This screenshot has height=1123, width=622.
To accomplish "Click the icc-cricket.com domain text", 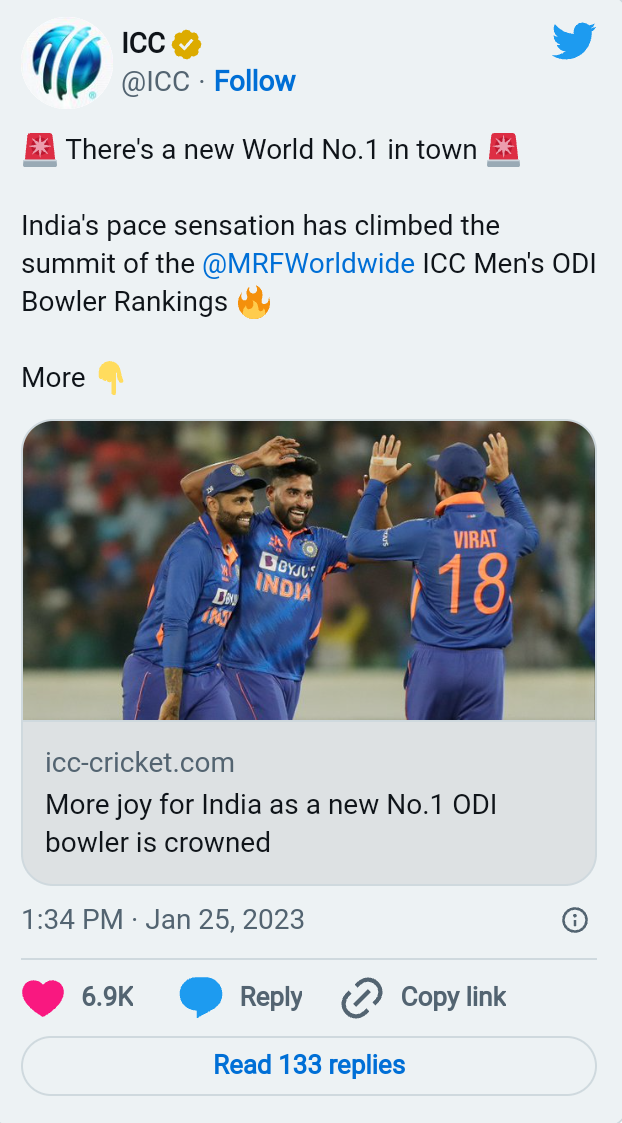I will pos(140,763).
